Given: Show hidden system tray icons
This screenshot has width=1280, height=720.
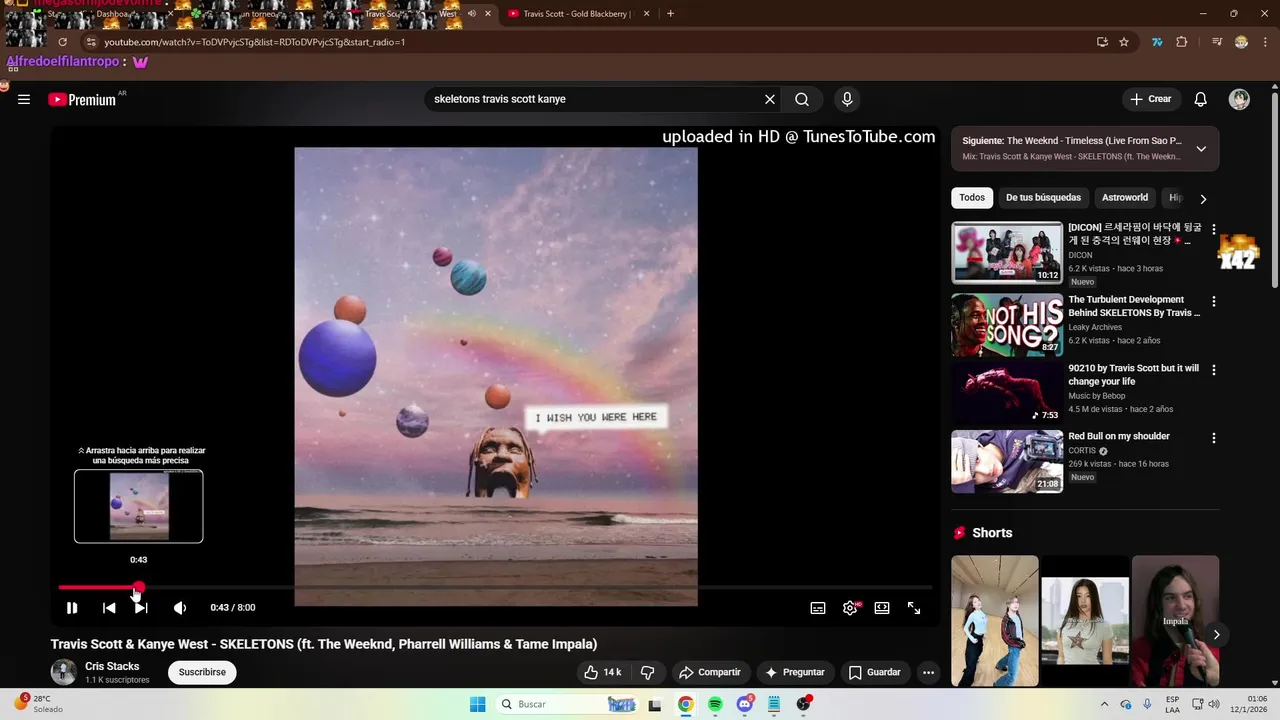Looking at the screenshot, I should coord(1104,704).
